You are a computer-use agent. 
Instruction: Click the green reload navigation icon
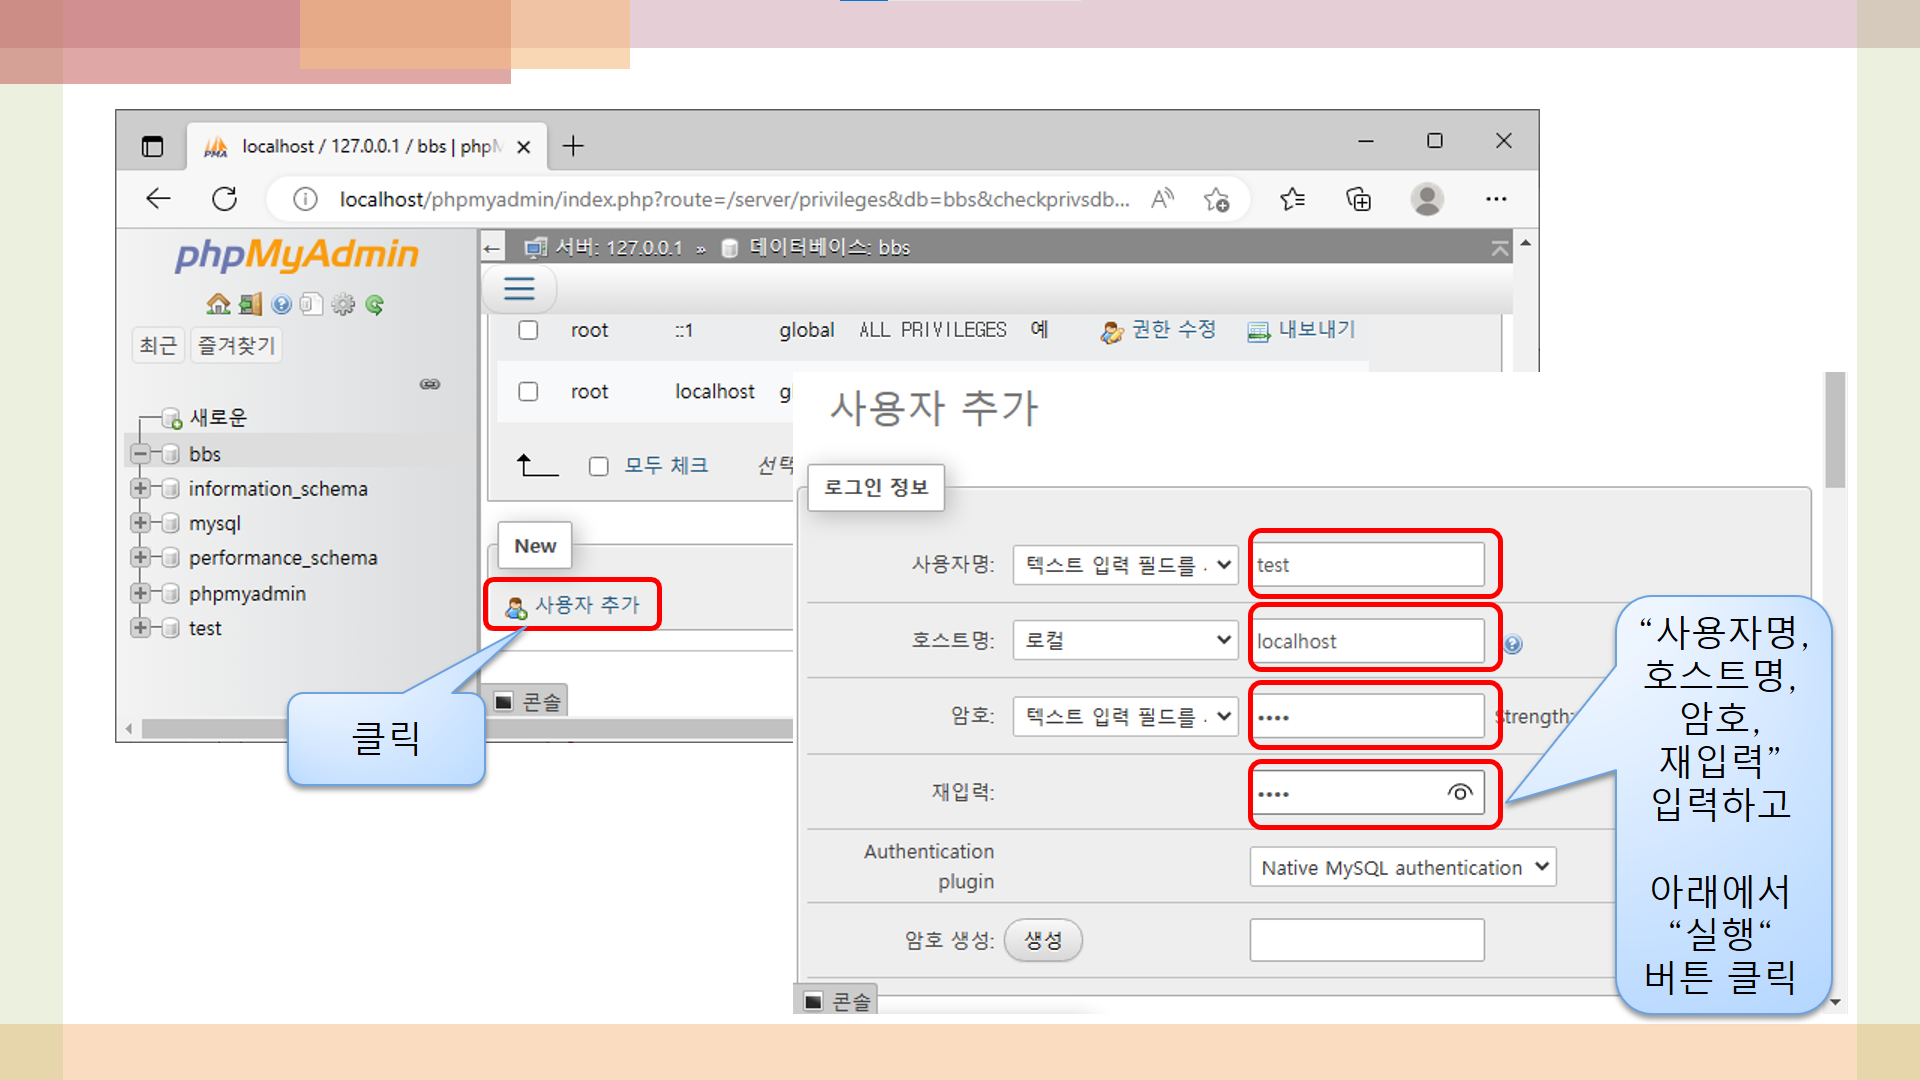[x=375, y=304]
